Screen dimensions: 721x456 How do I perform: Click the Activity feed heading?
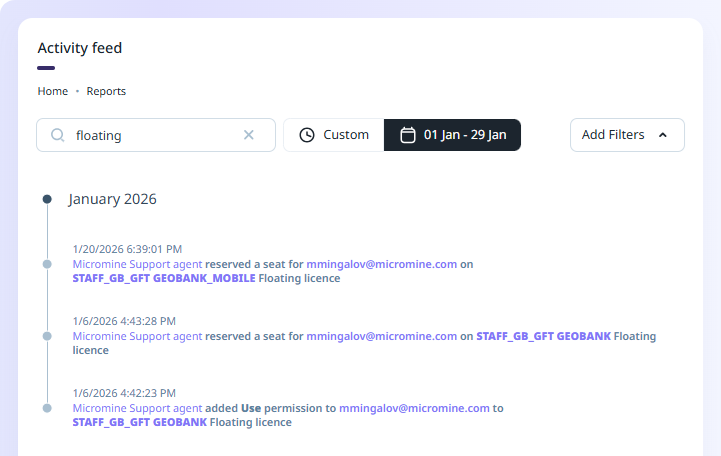80,48
